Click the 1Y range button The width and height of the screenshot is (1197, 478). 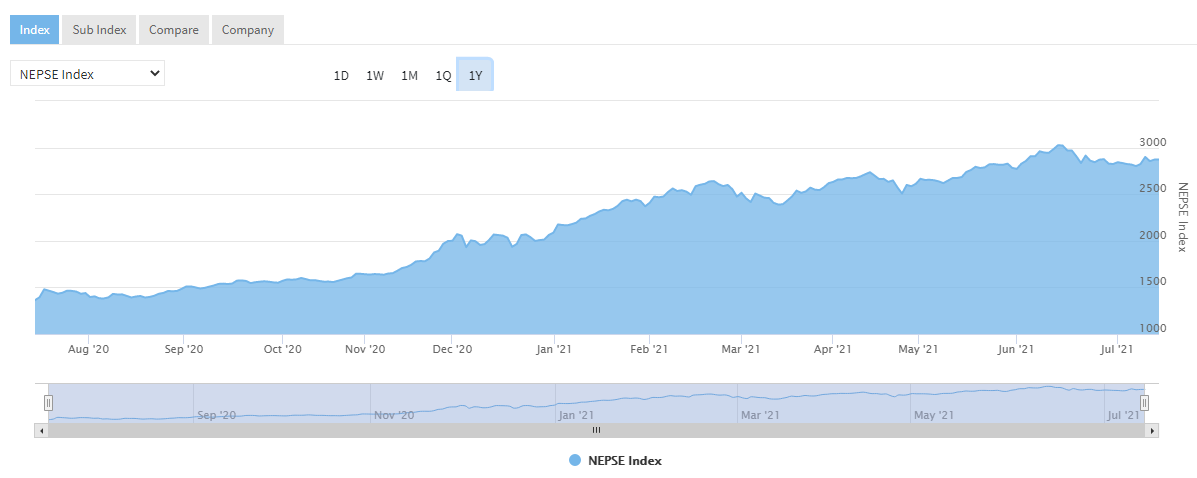coord(475,75)
